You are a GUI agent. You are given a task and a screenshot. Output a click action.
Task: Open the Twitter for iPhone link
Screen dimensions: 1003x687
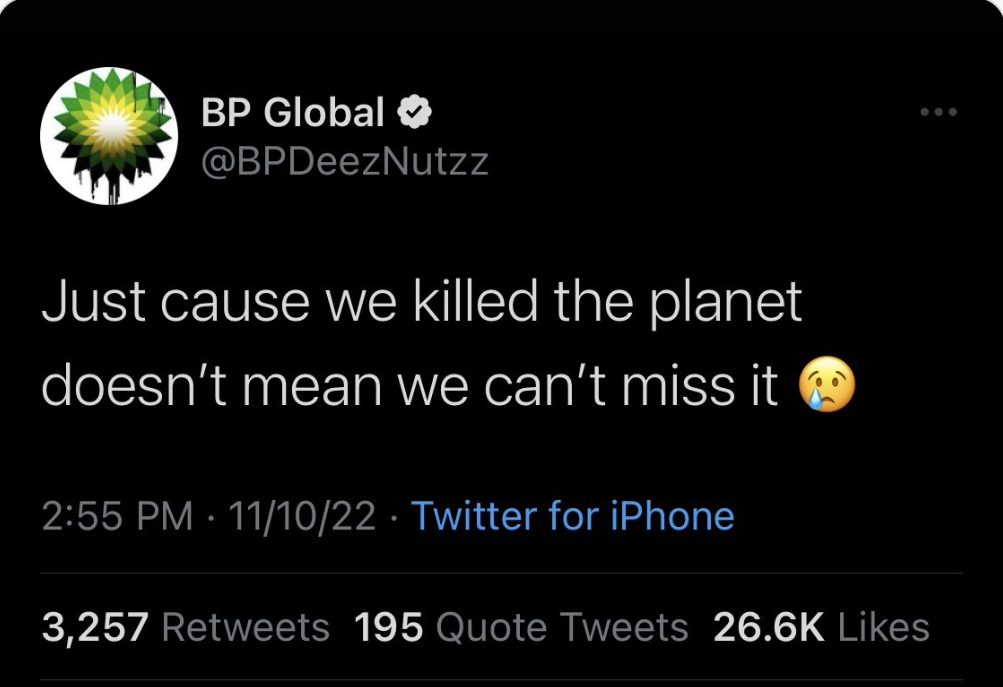572,516
